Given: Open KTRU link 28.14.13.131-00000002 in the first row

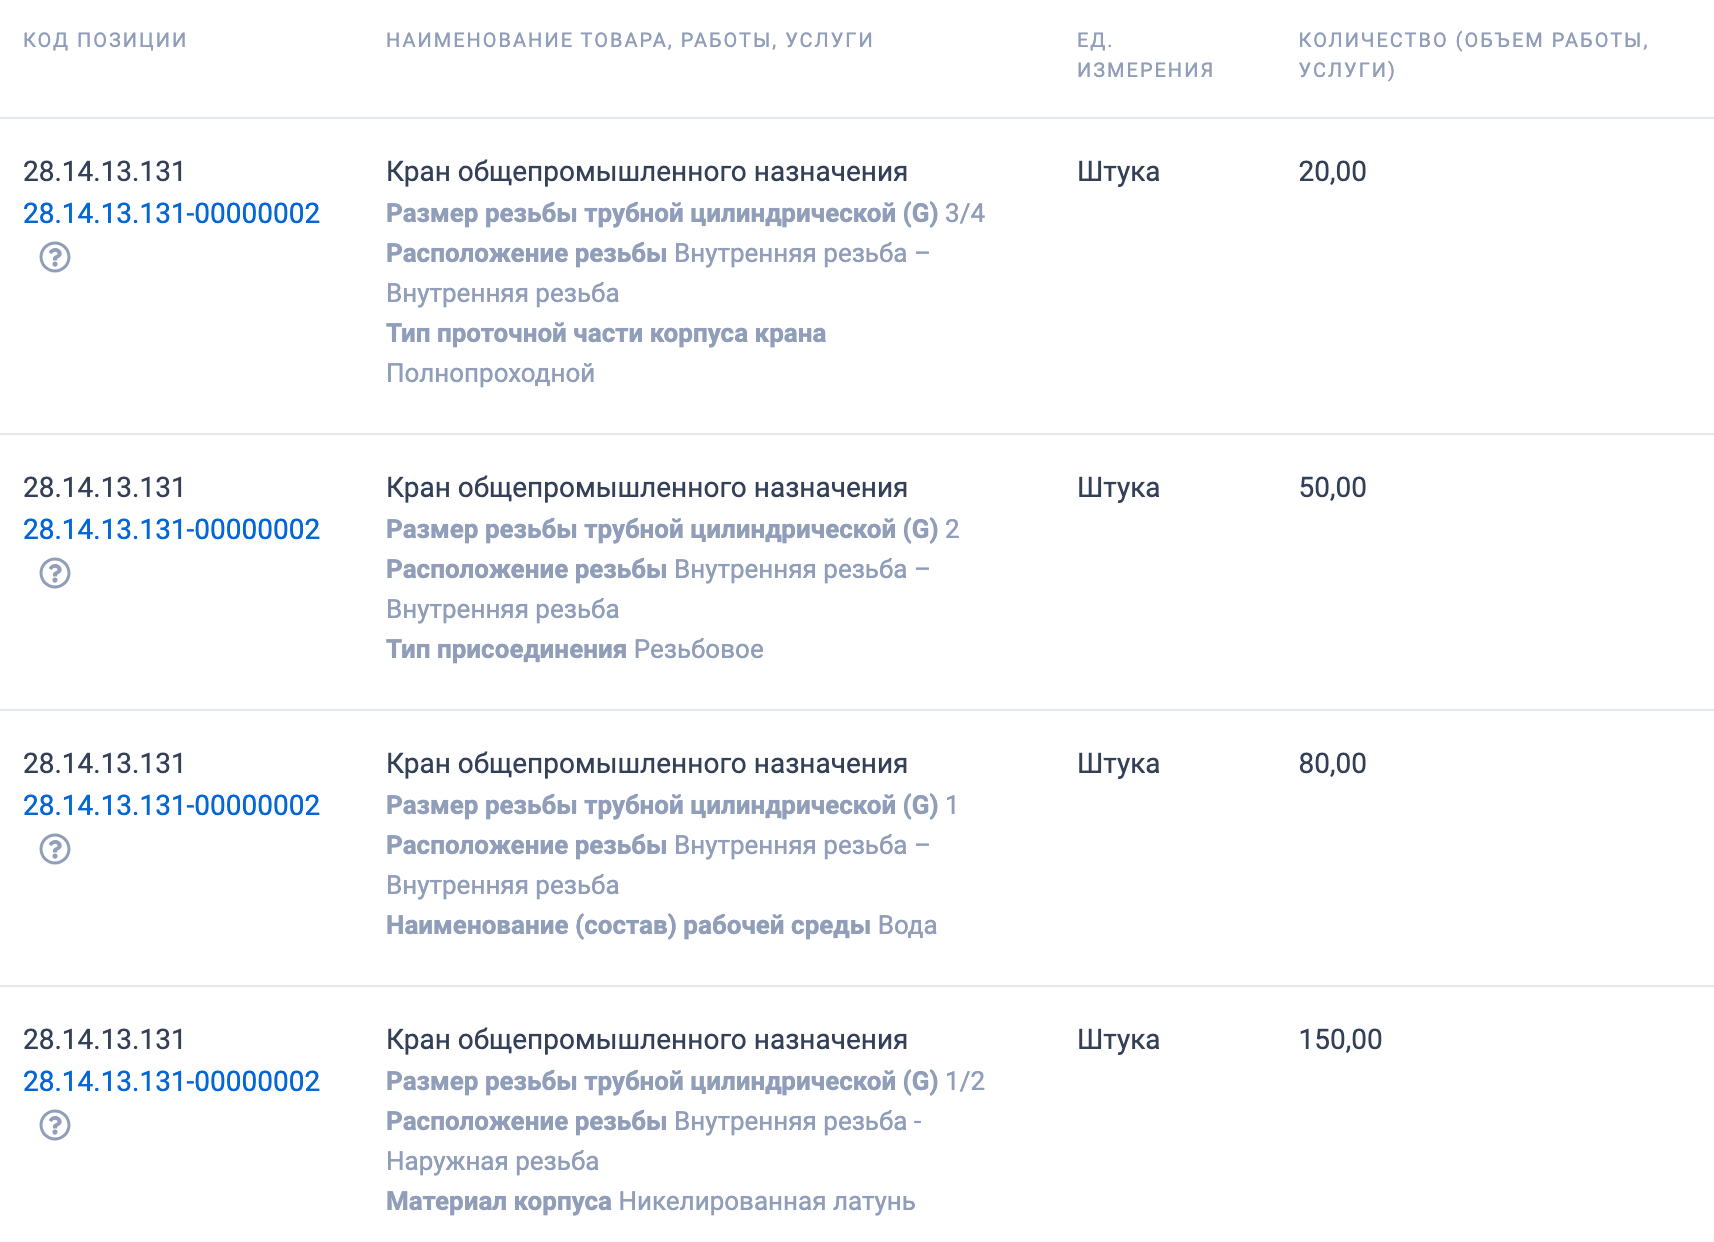Looking at the screenshot, I should pyautogui.click(x=172, y=213).
